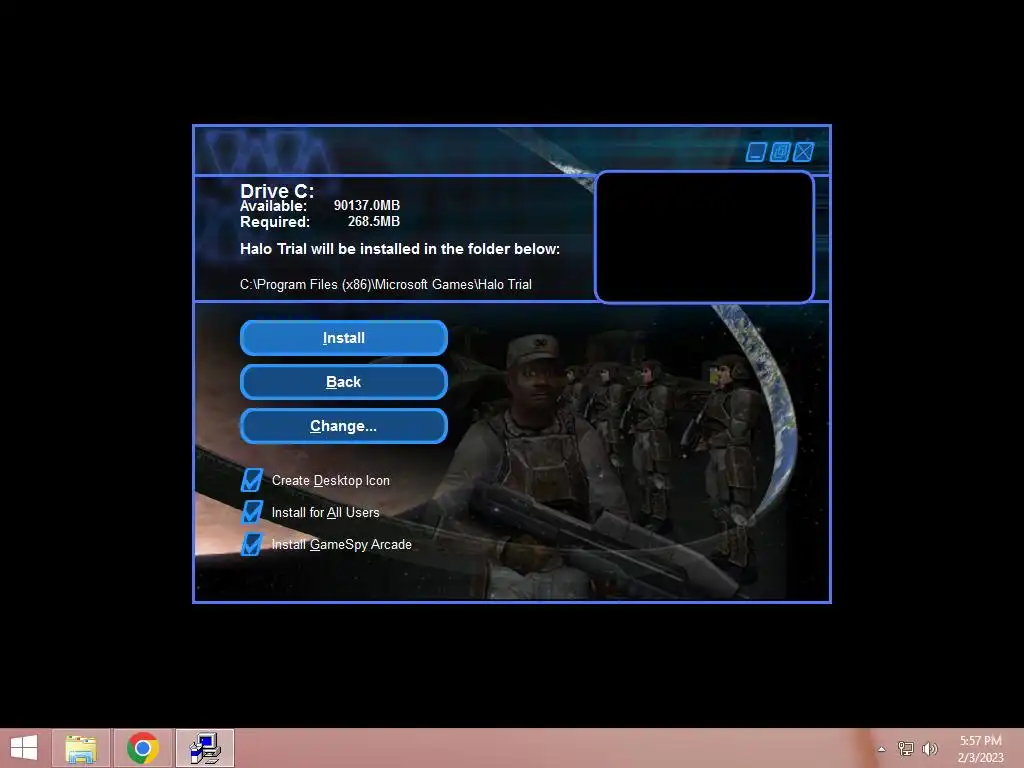Click the Drive C: heading
The width and height of the screenshot is (1024, 768).
tap(277, 191)
